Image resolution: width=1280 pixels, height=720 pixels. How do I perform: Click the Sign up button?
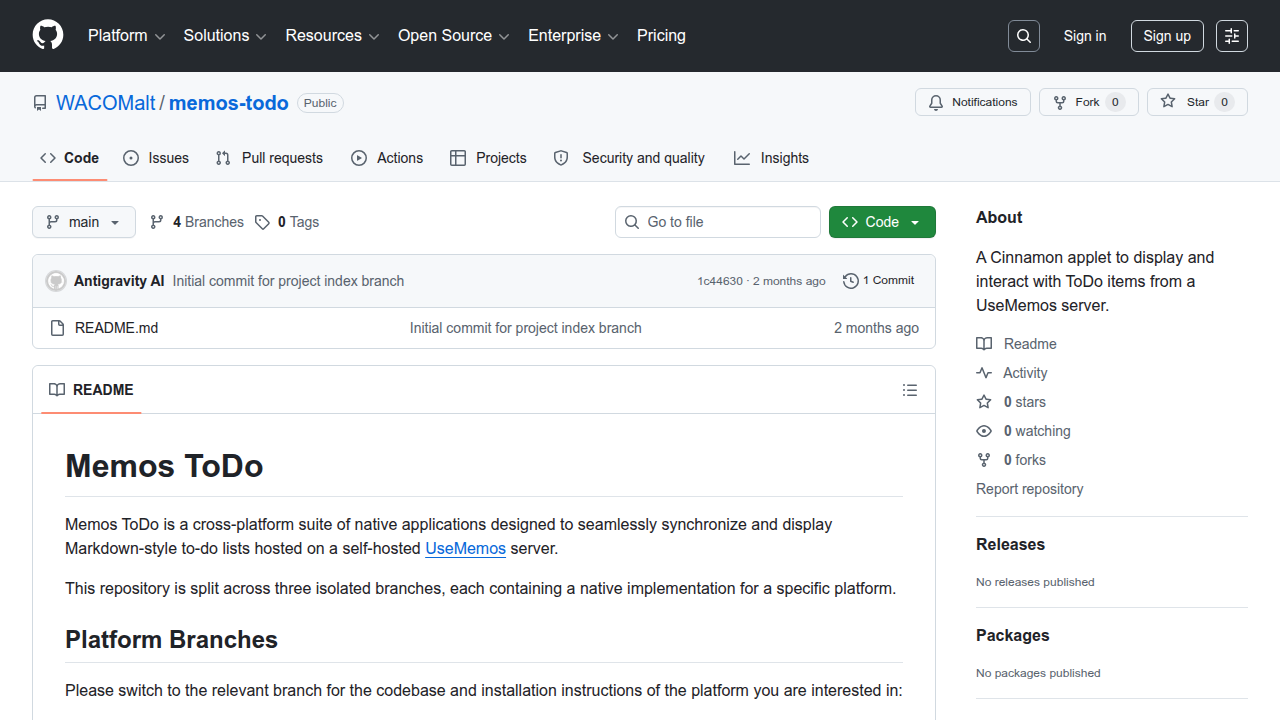1167,36
